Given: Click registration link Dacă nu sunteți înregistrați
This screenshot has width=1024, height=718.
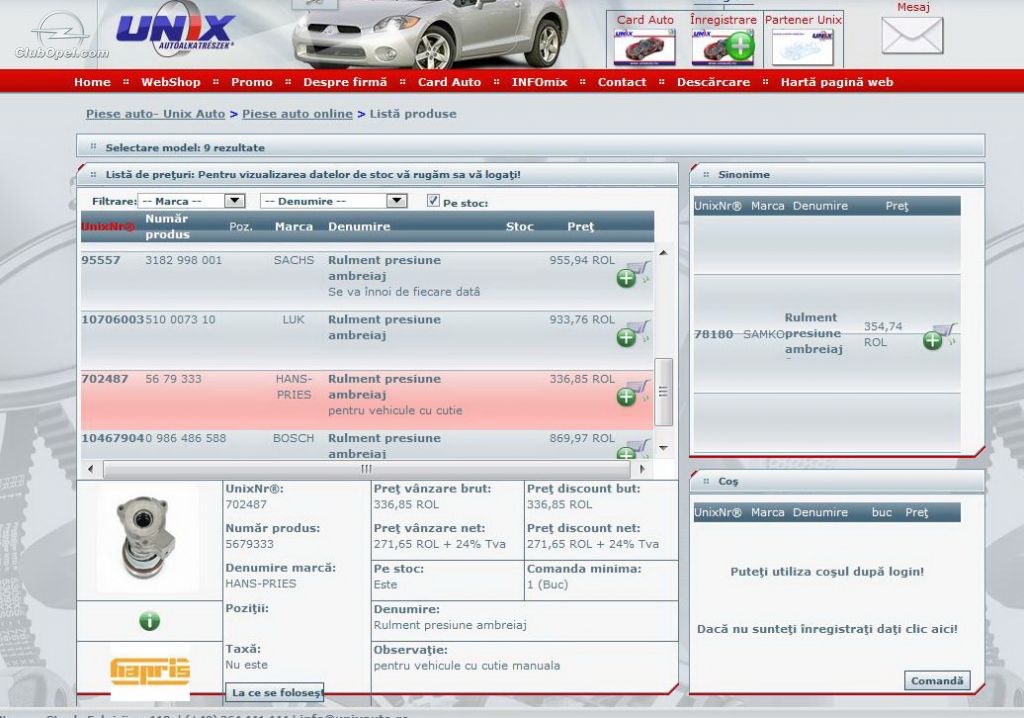Looking at the screenshot, I should [x=827, y=629].
